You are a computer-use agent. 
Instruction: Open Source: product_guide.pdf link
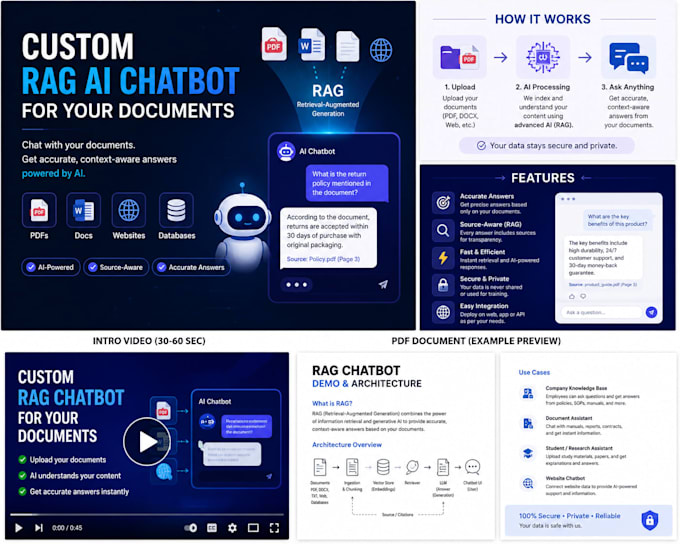click(x=603, y=285)
